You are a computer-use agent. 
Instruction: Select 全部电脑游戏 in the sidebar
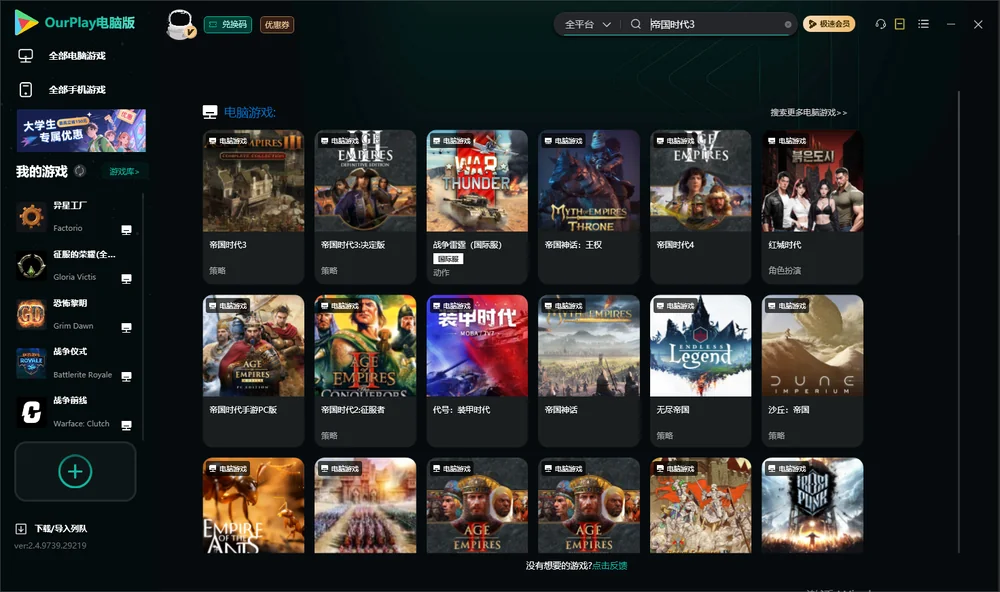tap(77, 56)
